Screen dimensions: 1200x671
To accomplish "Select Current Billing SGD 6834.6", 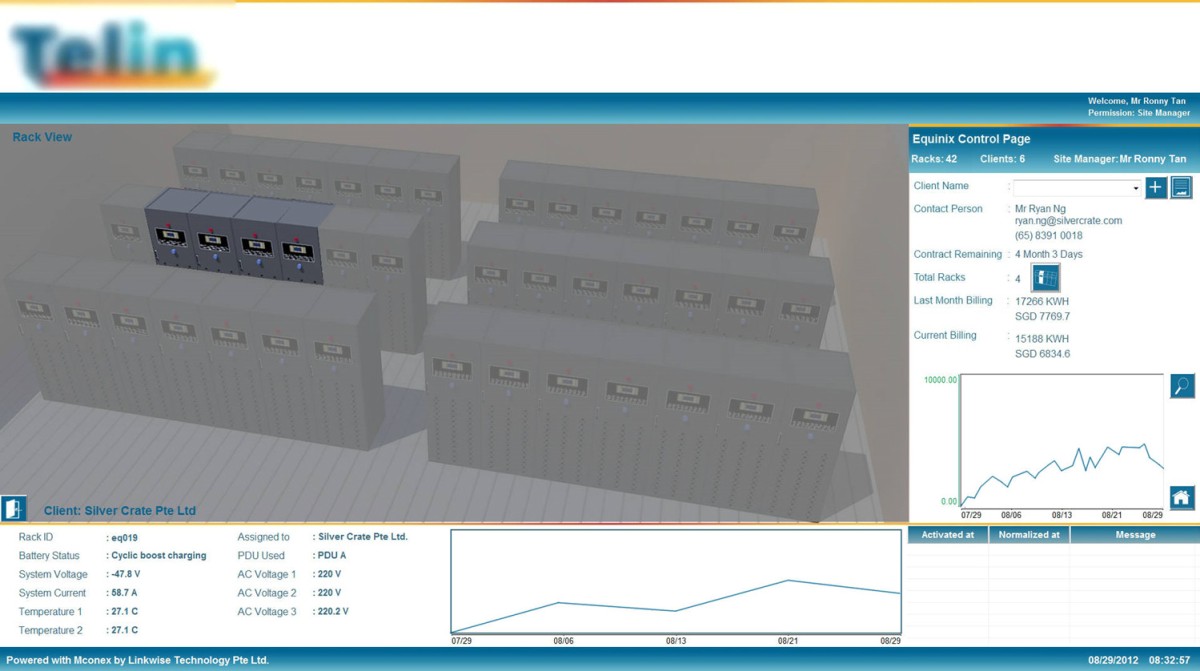I will 1042,354.
